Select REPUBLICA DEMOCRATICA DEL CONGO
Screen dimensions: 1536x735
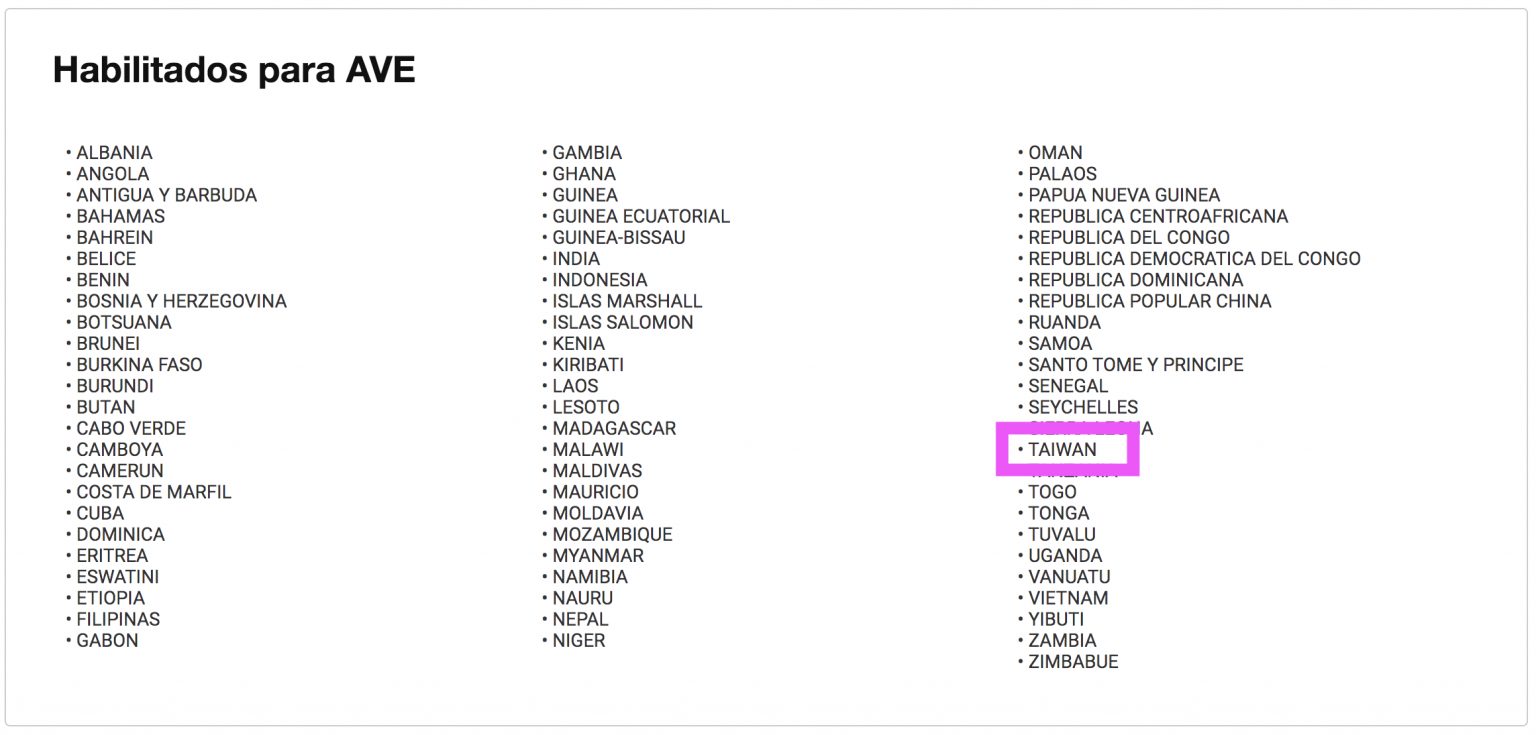click(1194, 259)
